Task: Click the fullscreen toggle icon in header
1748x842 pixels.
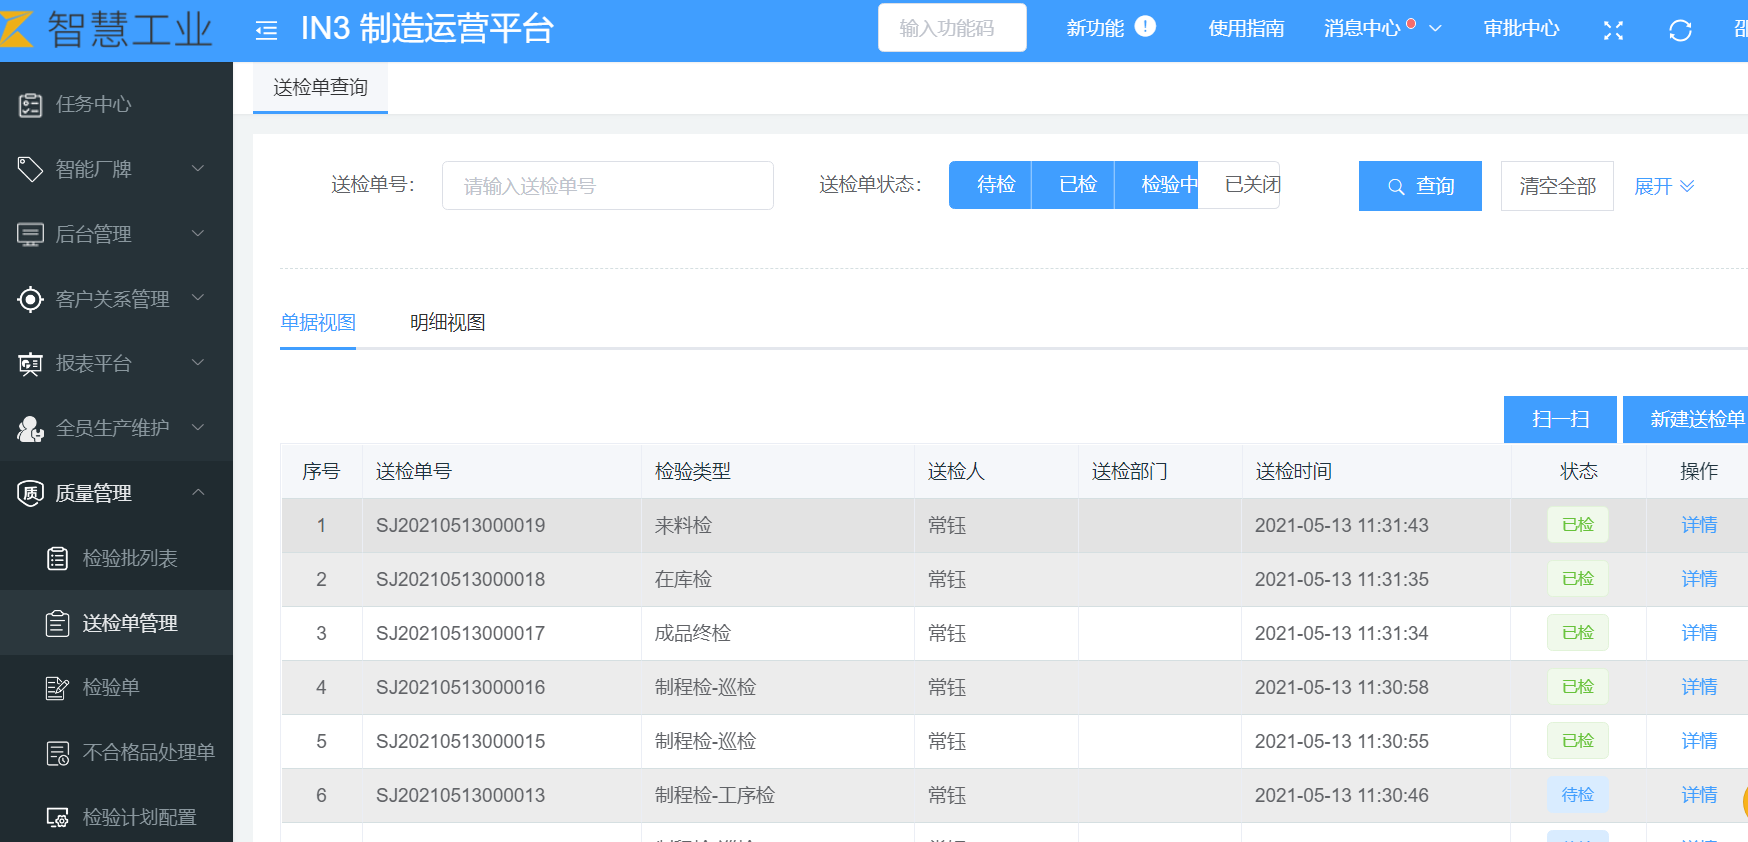Action: coord(1613,30)
